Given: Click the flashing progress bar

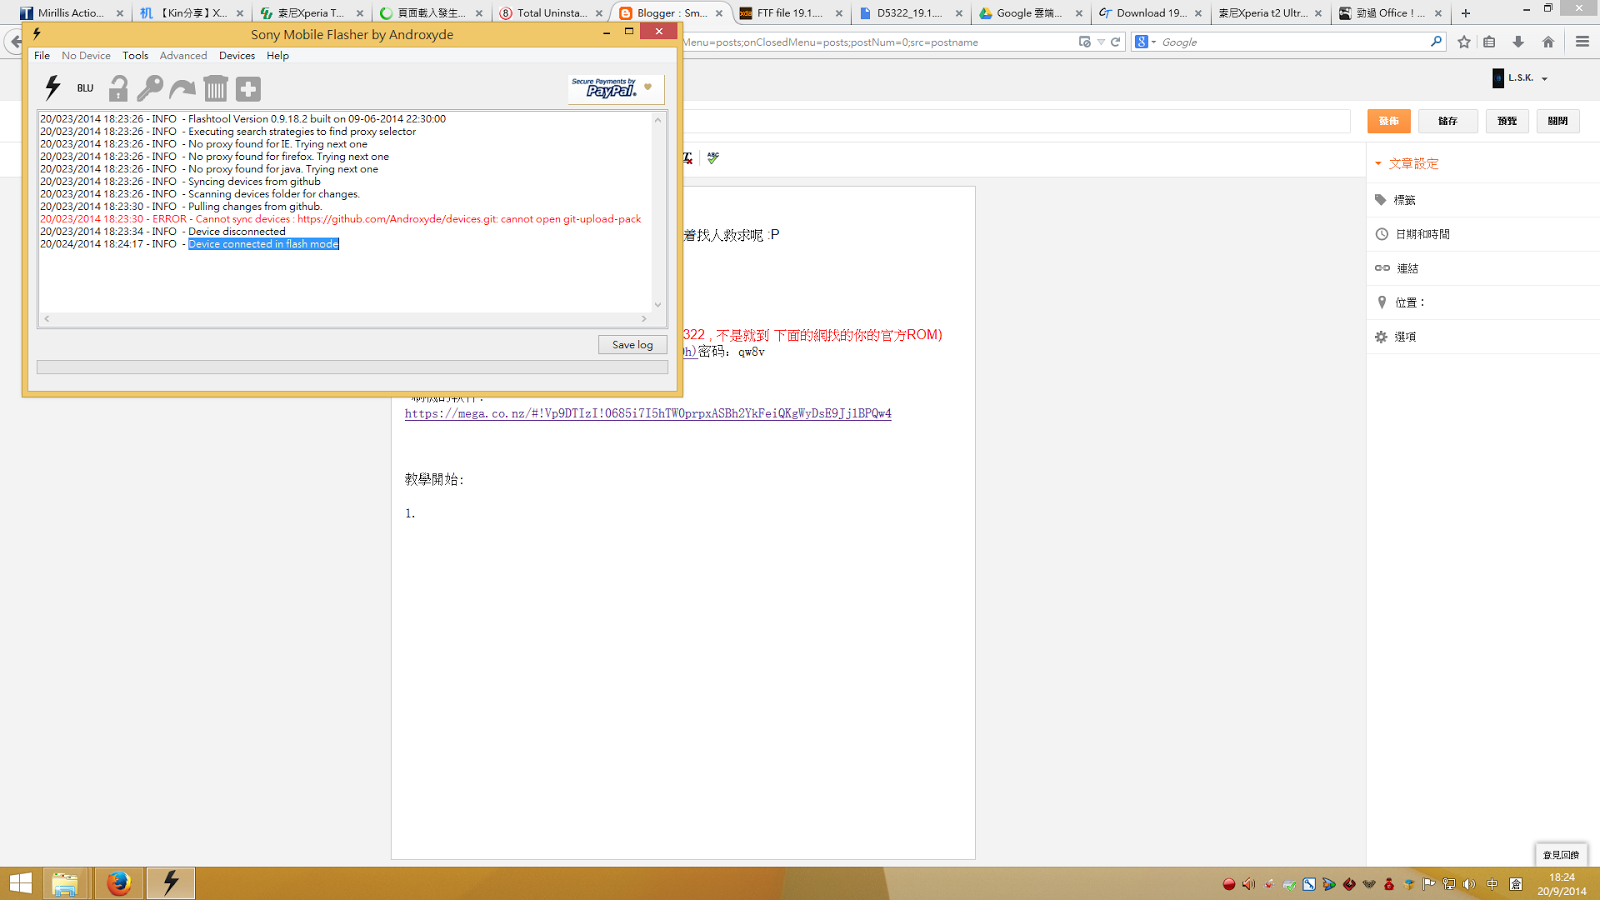Looking at the screenshot, I should pos(352,367).
